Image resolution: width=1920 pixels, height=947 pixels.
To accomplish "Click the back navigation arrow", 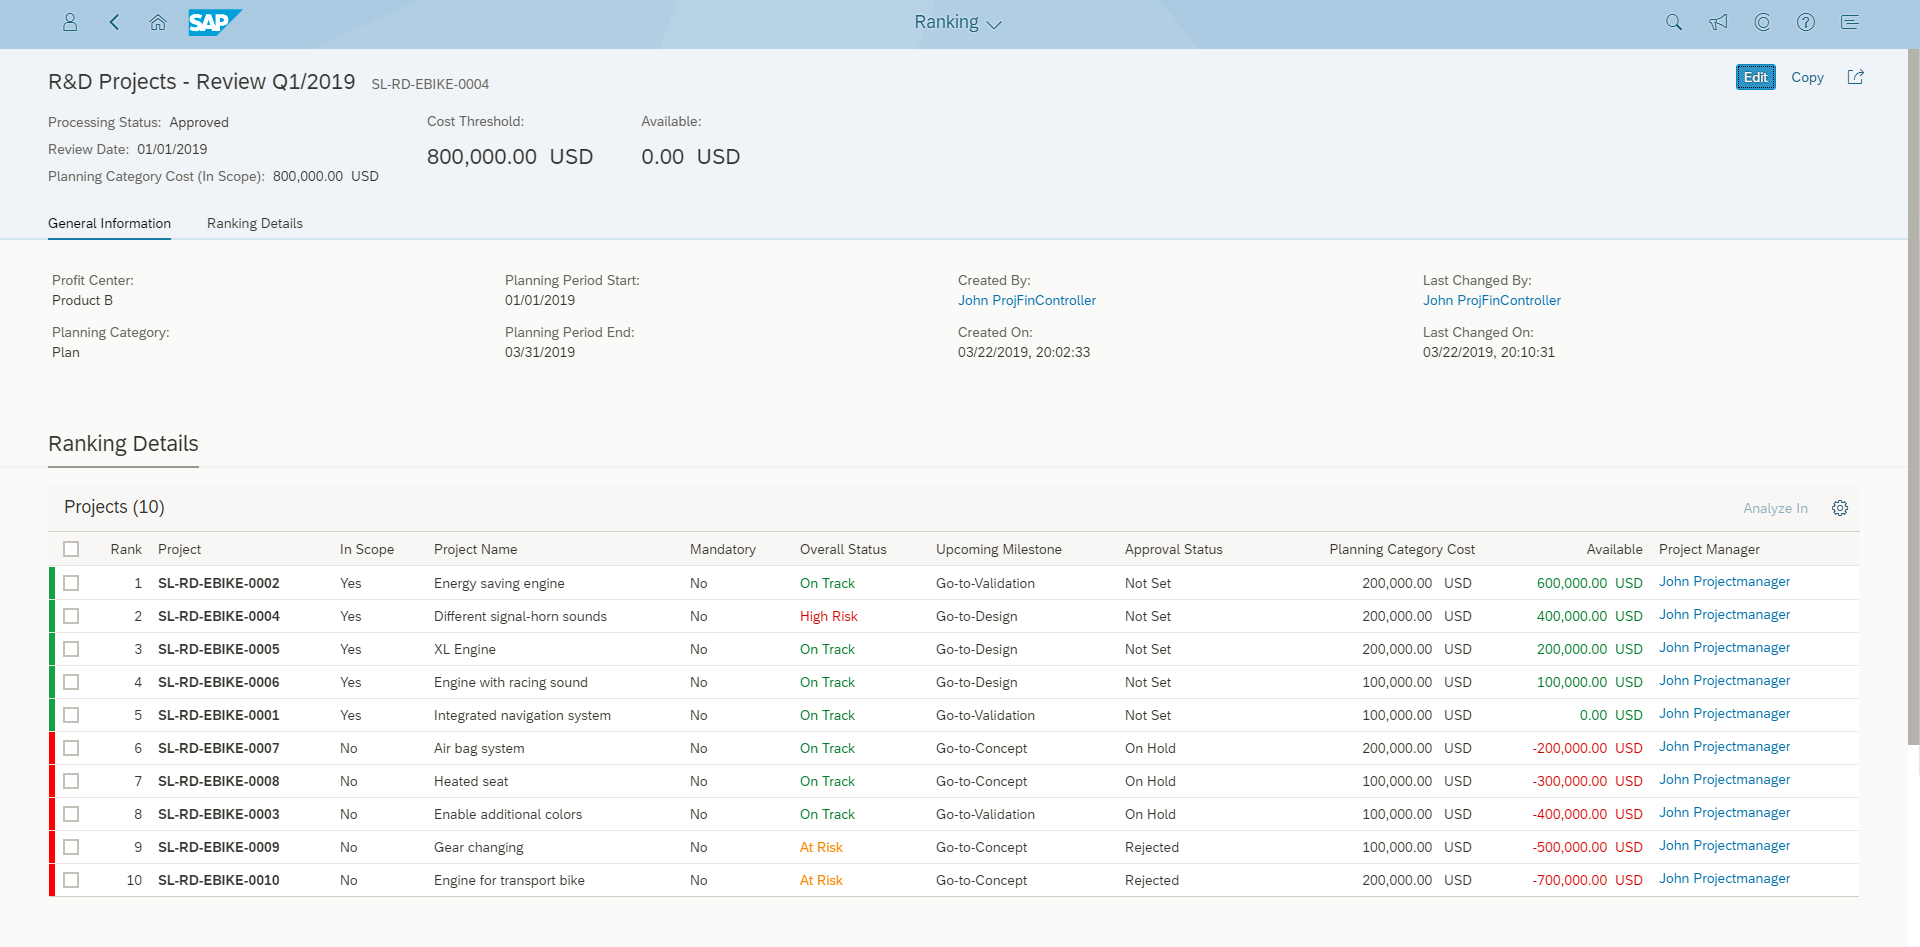I will coord(114,22).
